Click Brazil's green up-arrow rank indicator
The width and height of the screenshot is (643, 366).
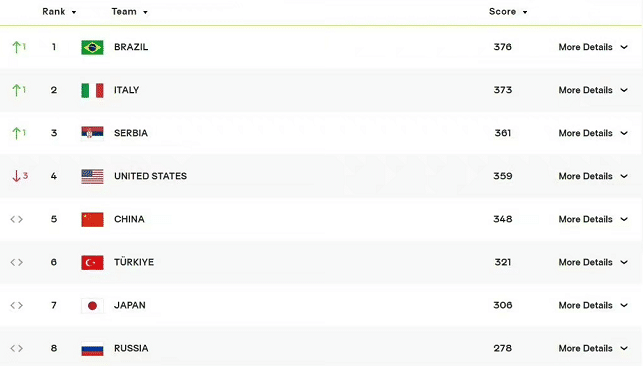[19, 47]
